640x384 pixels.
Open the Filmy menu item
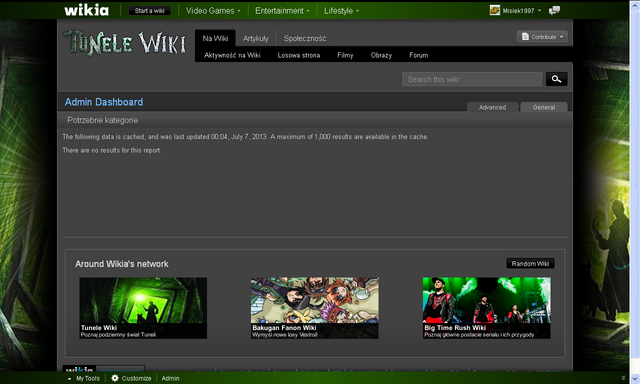tap(345, 55)
